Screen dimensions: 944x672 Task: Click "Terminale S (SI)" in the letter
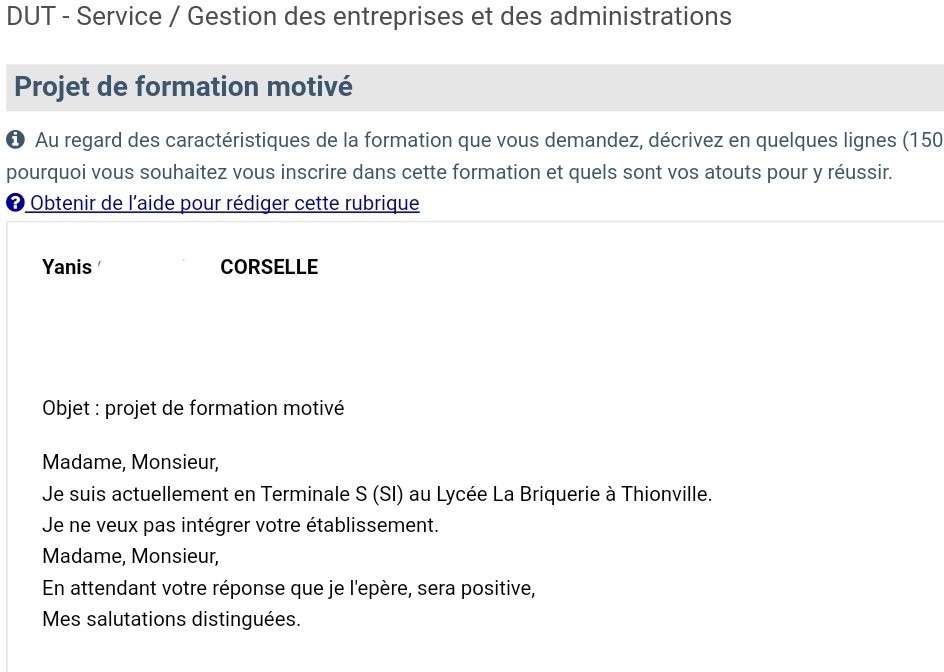click(x=324, y=494)
